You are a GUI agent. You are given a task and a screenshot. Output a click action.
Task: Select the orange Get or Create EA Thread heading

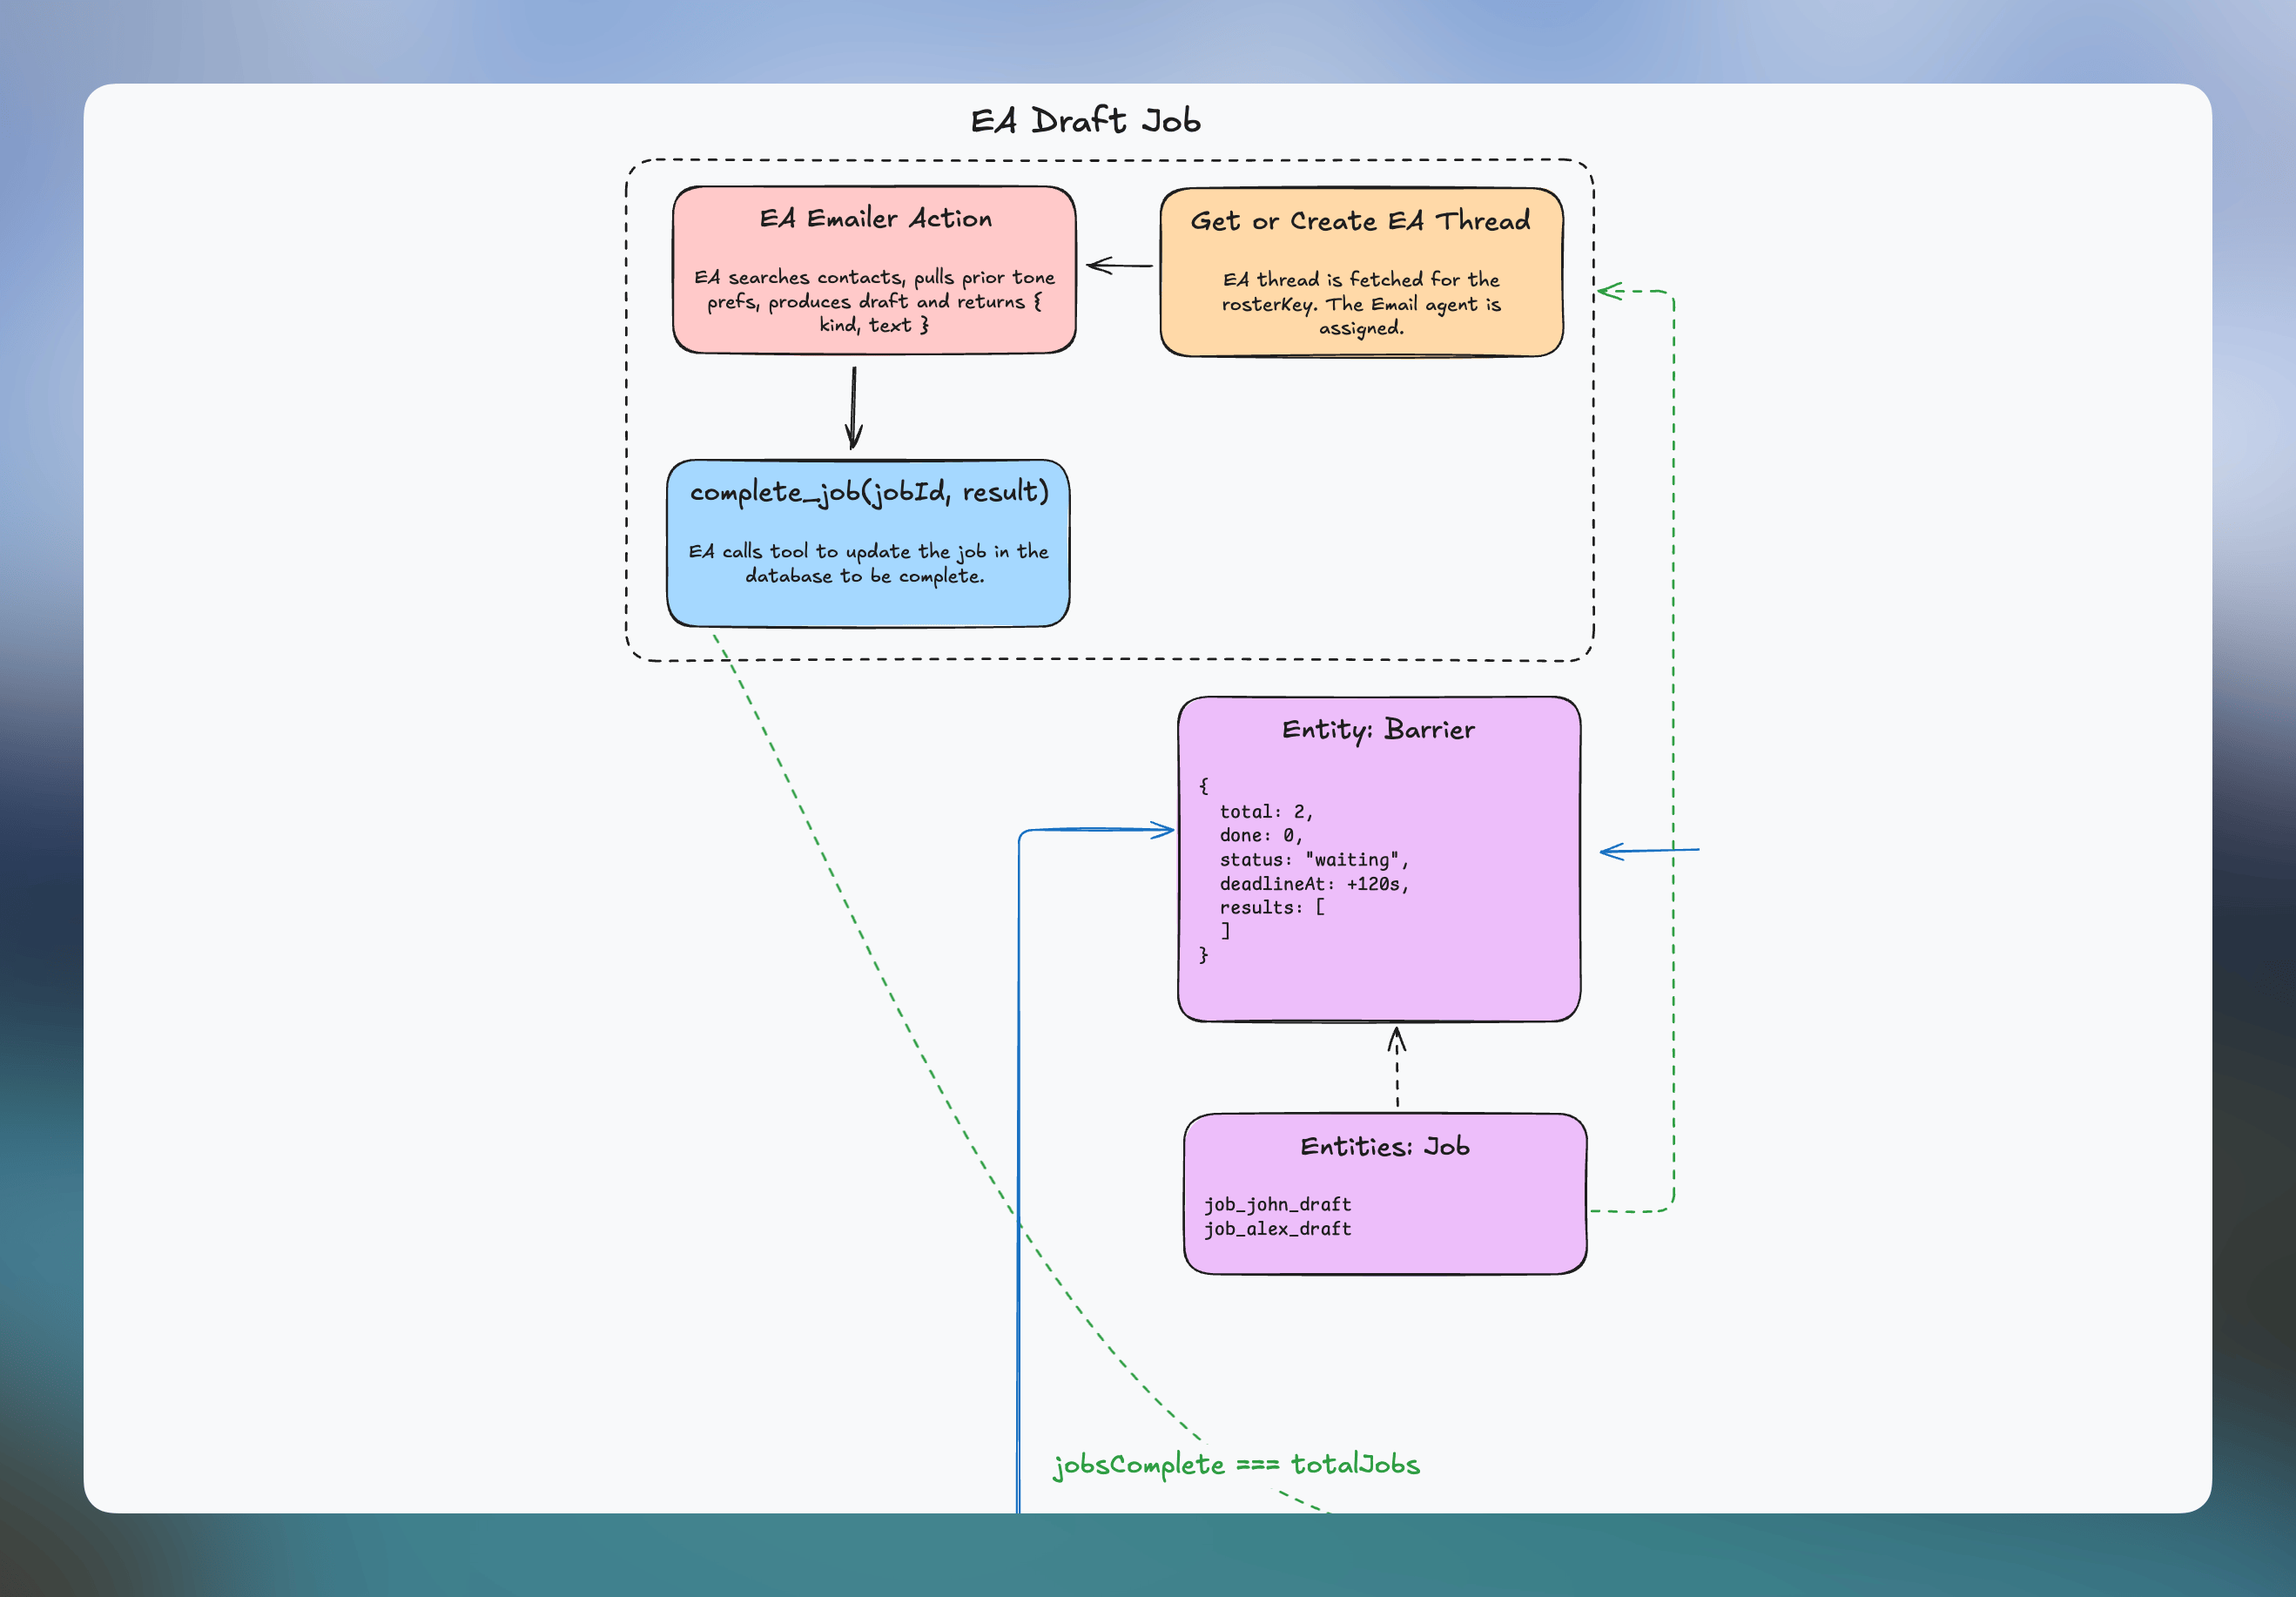[1360, 221]
